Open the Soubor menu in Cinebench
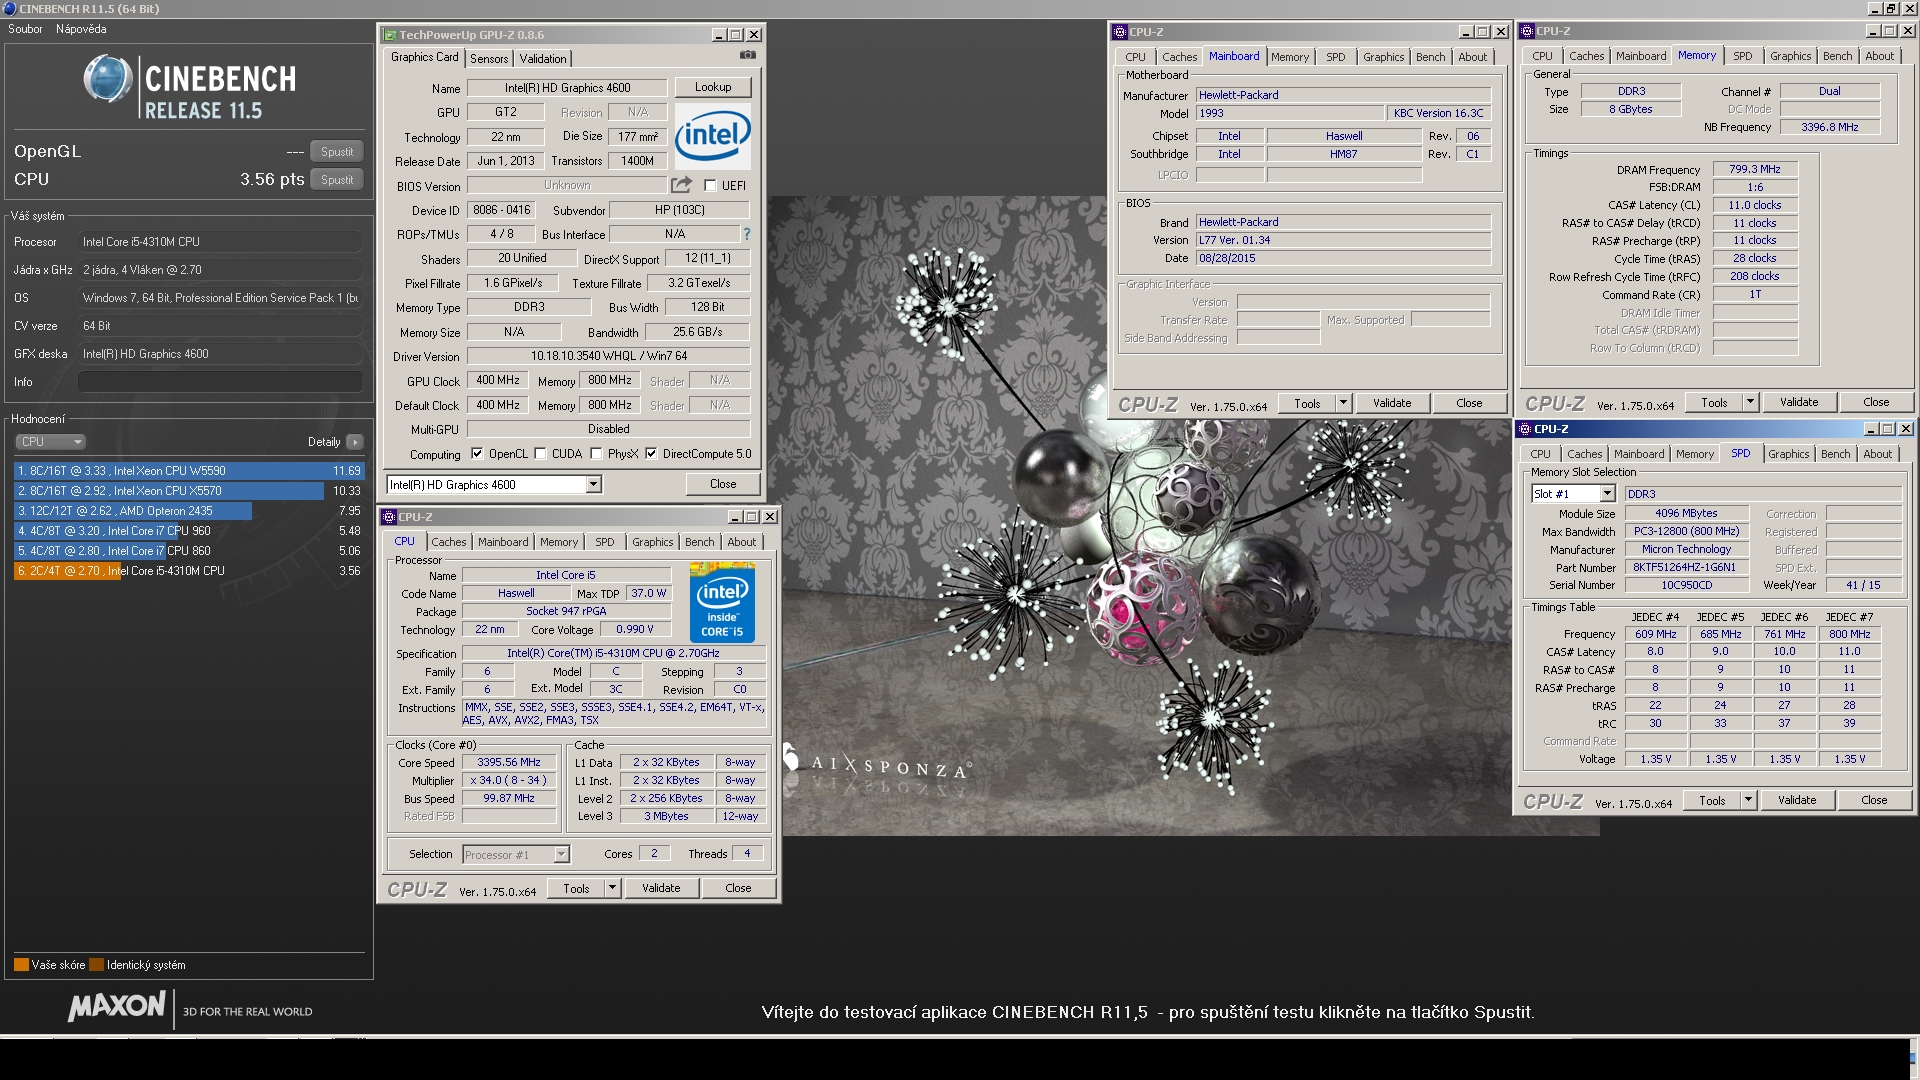 [25, 29]
